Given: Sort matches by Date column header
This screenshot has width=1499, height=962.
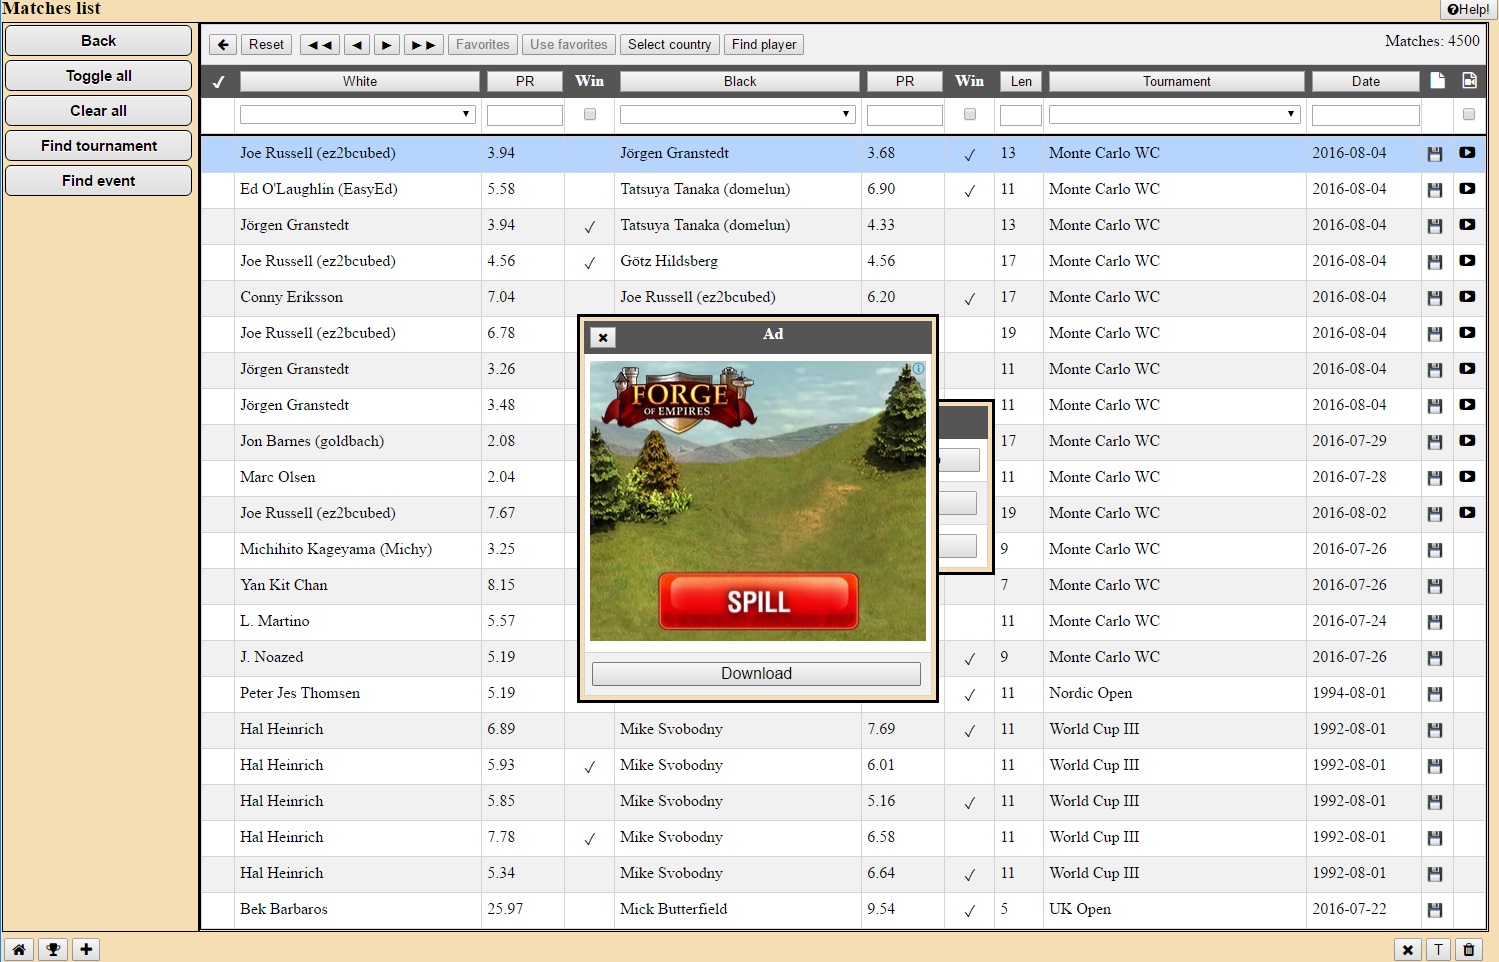Looking at the screenshot, I should pos(1365,82).
